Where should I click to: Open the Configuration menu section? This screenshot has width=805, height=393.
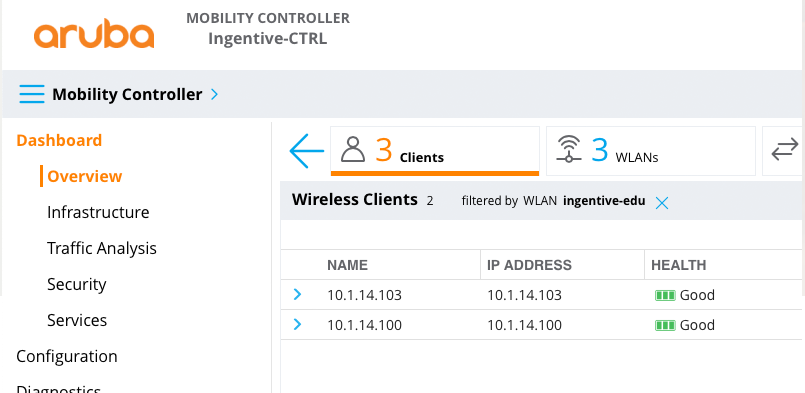[67, 356]
